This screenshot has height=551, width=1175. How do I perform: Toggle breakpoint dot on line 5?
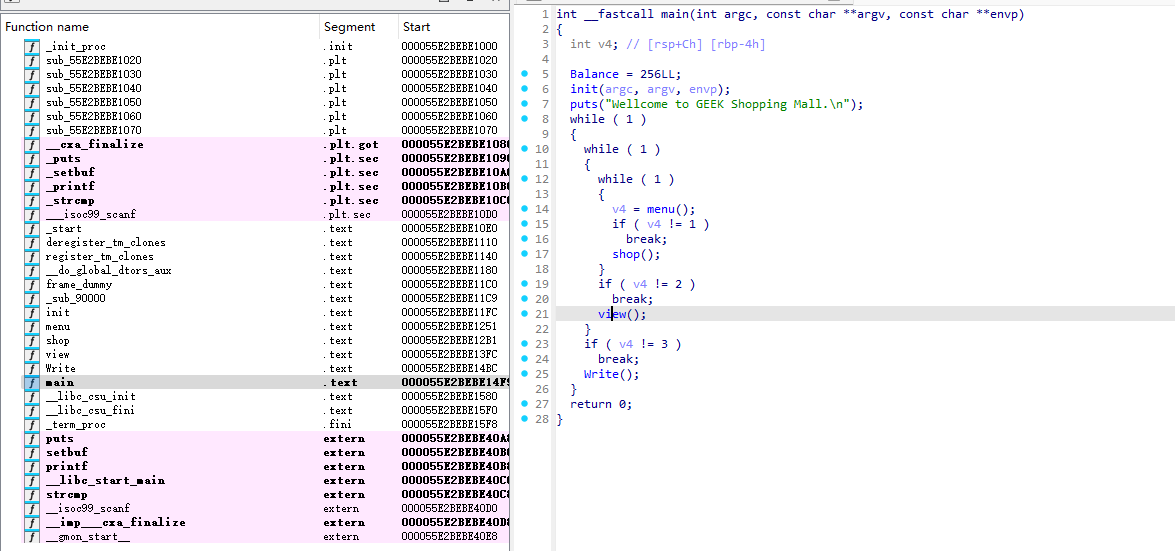(525, 73)
